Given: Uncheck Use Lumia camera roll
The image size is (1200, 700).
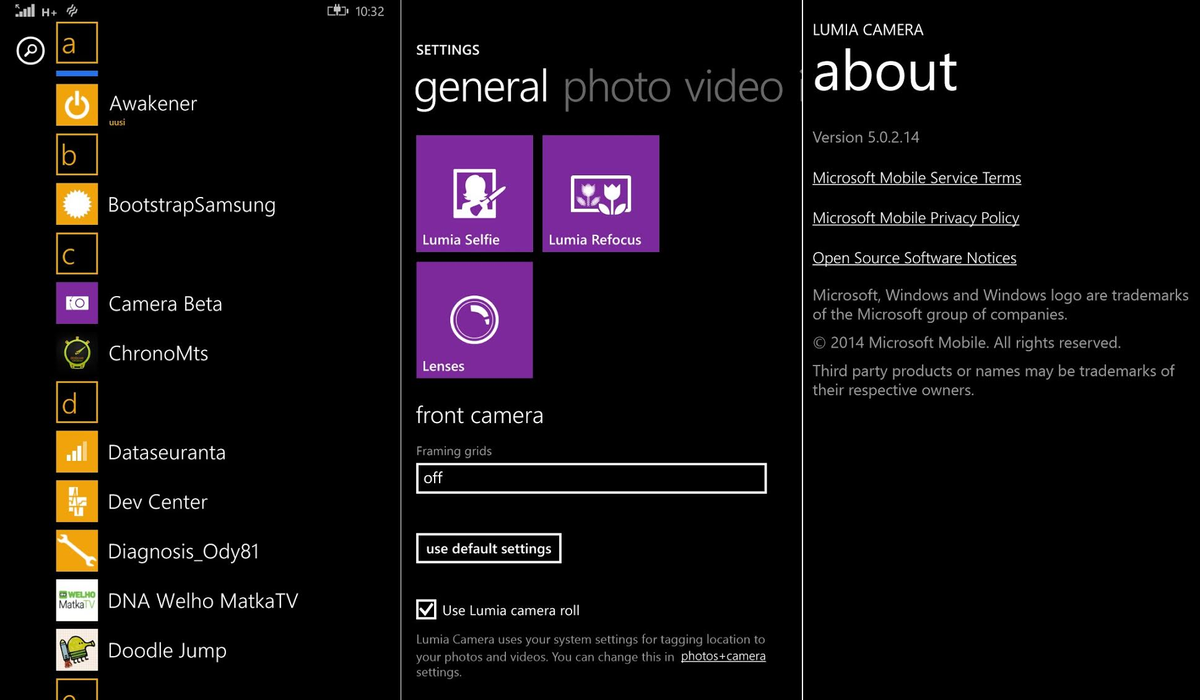Looking at the screenshot, I should coord(427,609).
